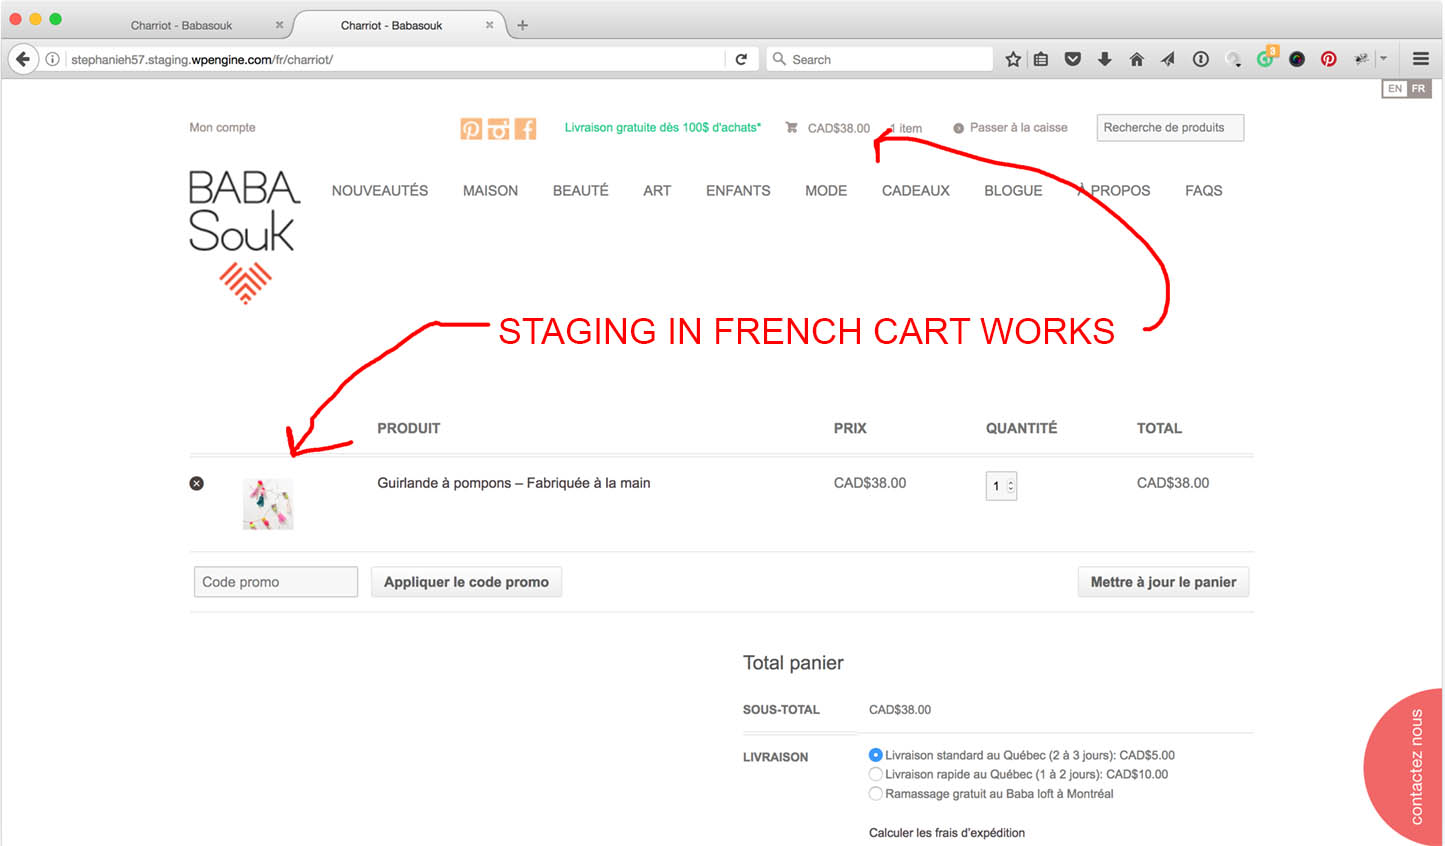Viewport: 1445px width, 846px height.
Task: Switch site language to FR
Action: [x=1419, y=89]
